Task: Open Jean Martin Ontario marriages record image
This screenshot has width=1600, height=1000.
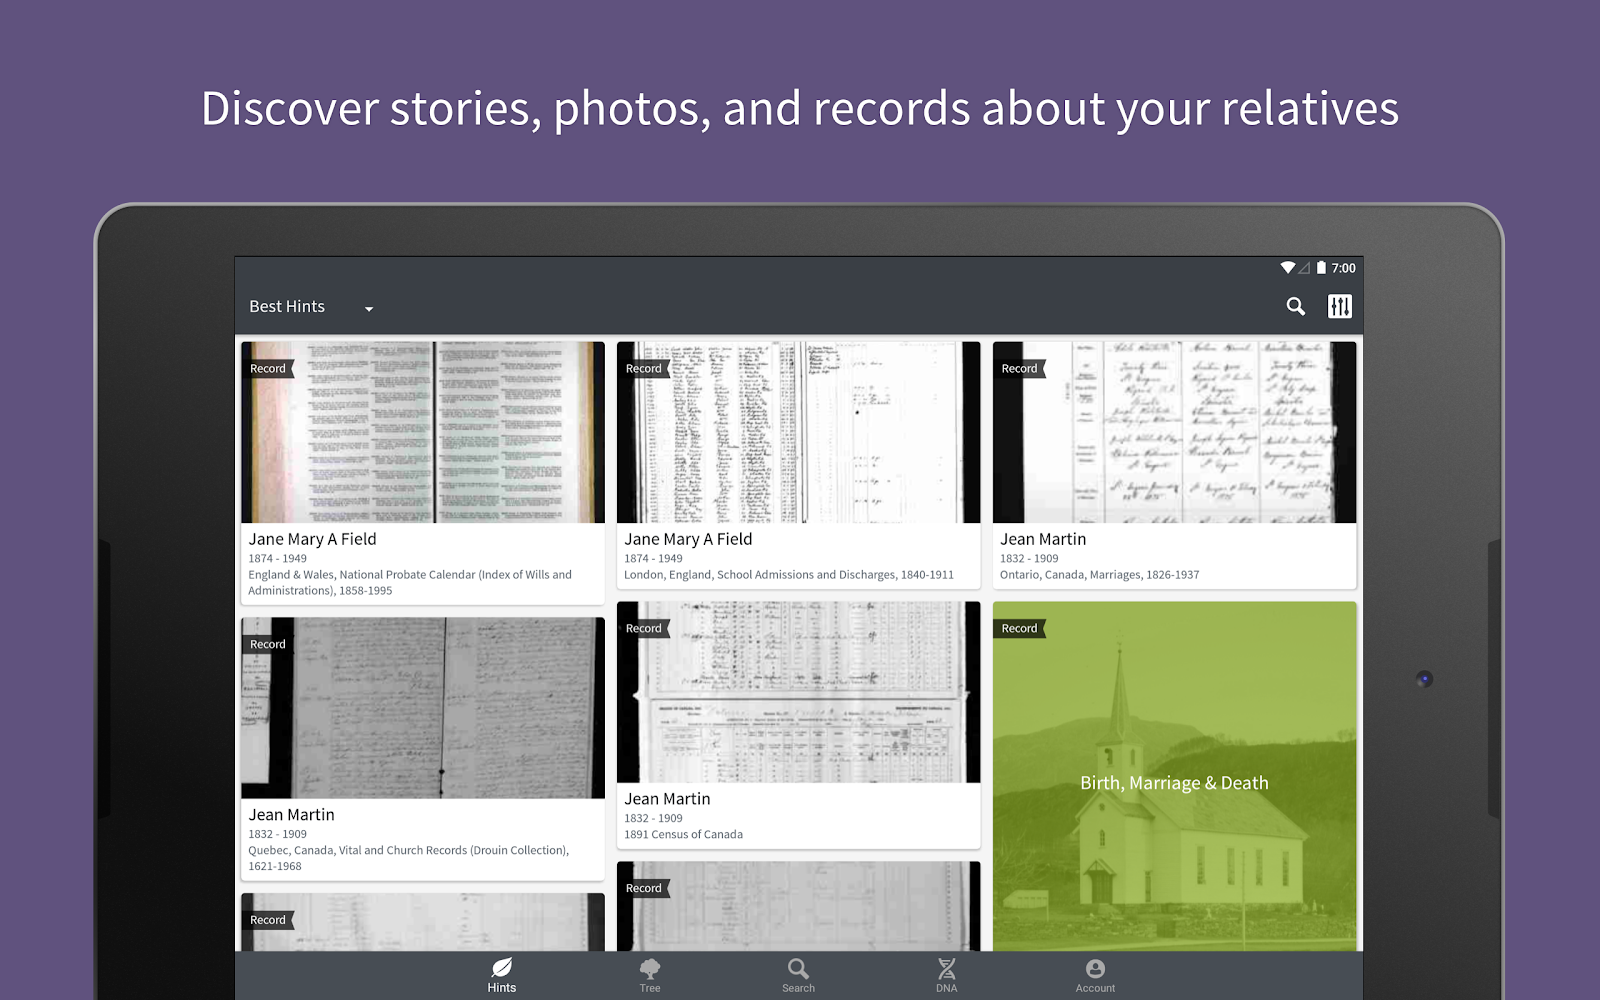Action: coord(1175,432)
